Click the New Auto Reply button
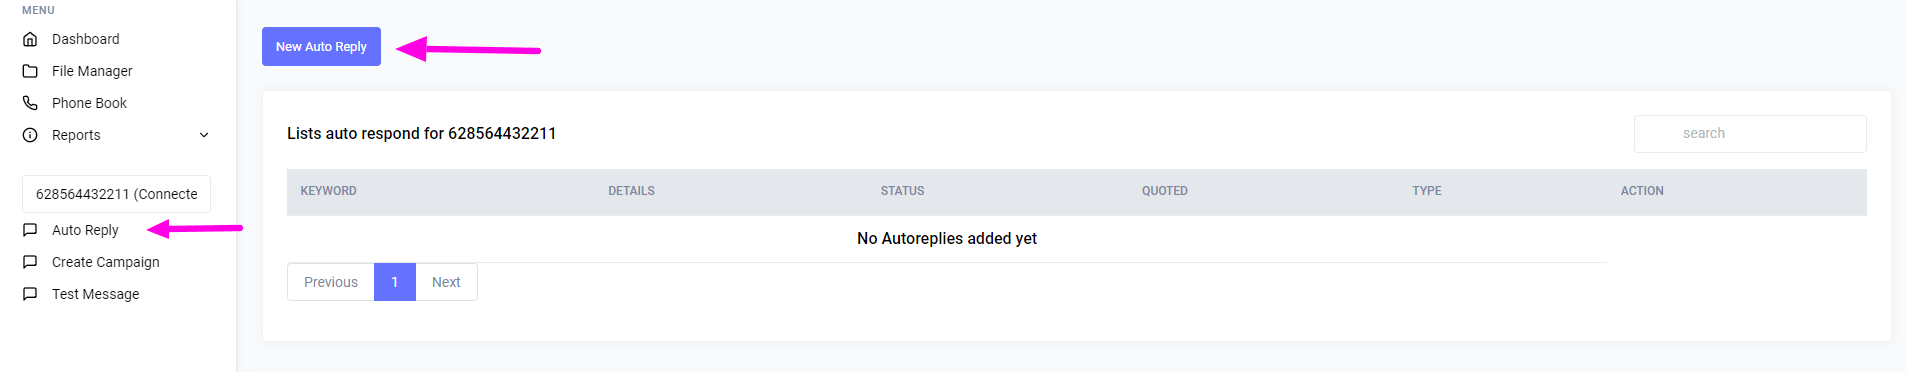Image resolution: width=1906 pixels, height=372 pixels. click(321, 47)
